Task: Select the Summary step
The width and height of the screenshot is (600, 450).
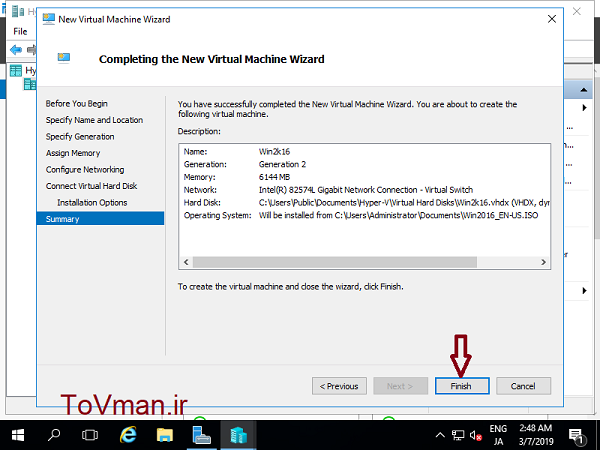Action: point(100,218)
